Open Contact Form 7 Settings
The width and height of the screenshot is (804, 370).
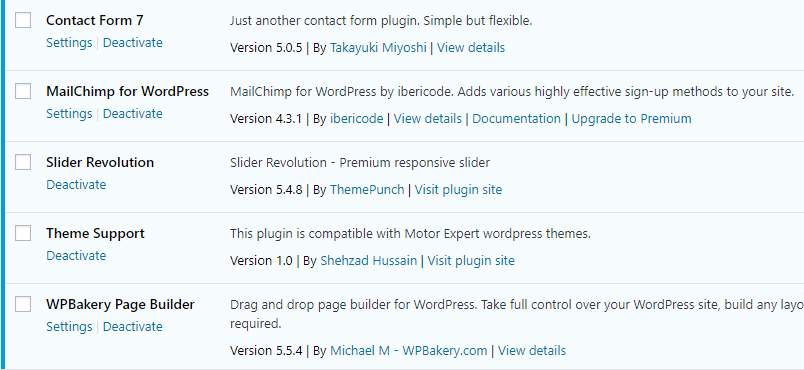[x=69, y=43]
